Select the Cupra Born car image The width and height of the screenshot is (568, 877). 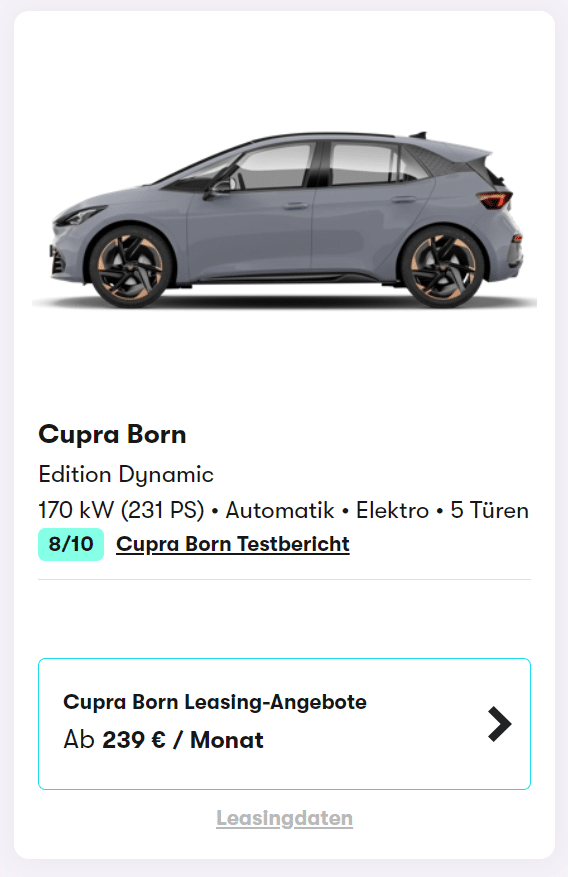285,220
